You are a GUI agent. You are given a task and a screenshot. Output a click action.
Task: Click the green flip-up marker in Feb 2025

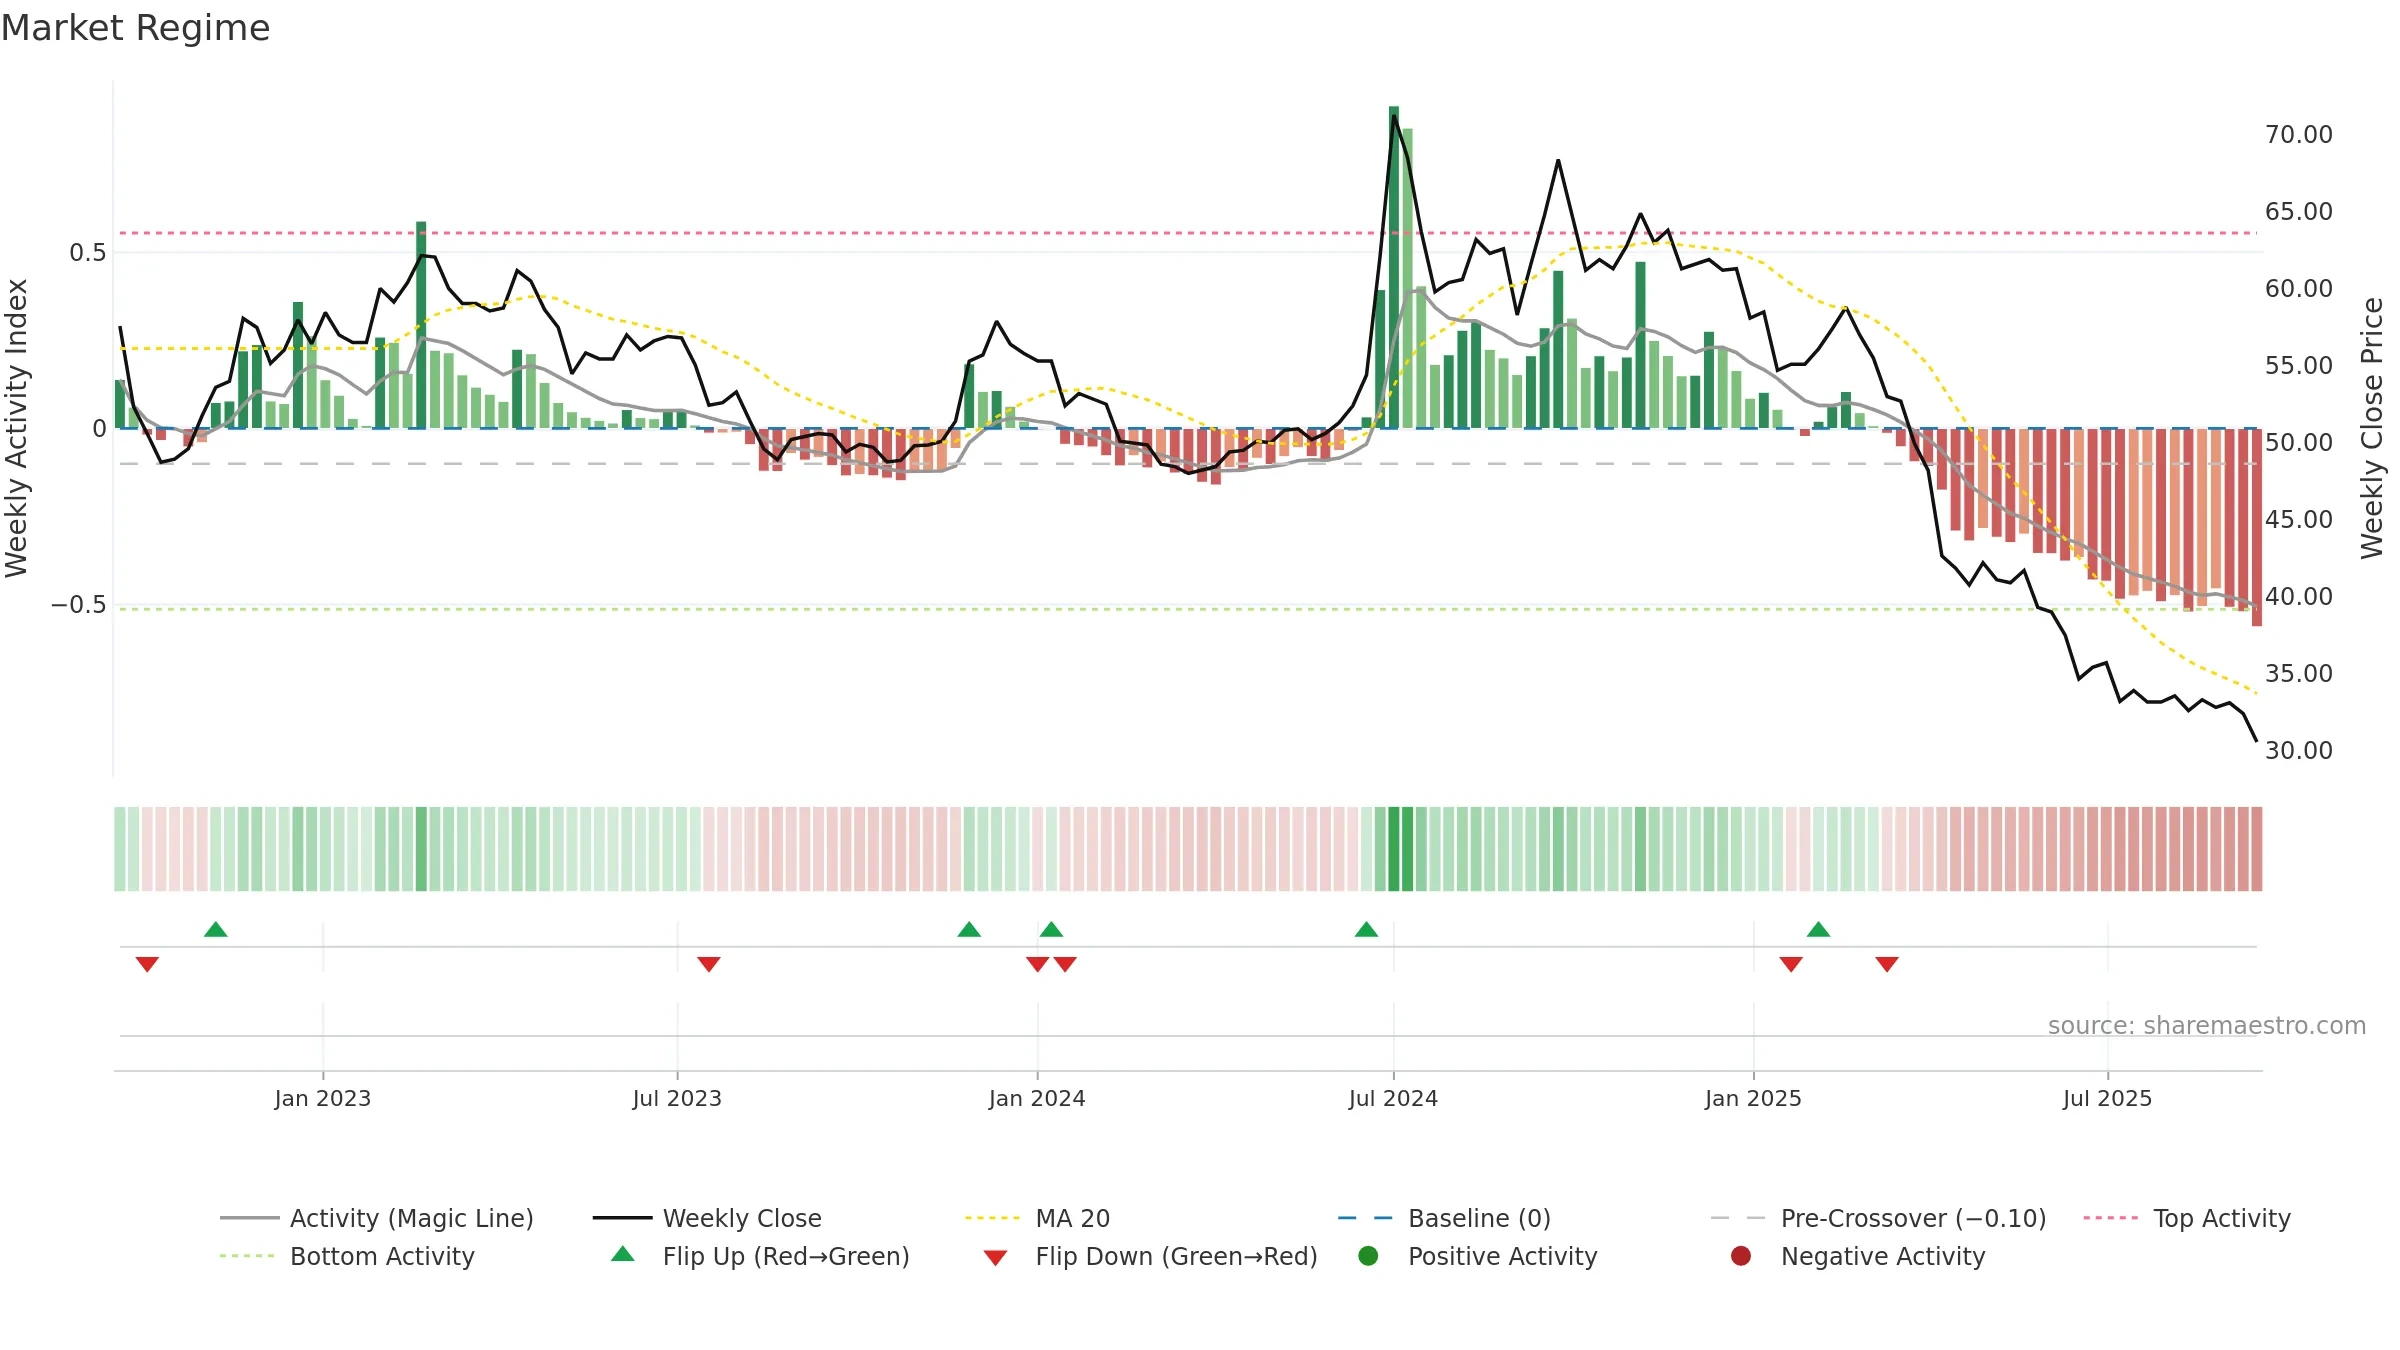click(x=1819, y=929)
